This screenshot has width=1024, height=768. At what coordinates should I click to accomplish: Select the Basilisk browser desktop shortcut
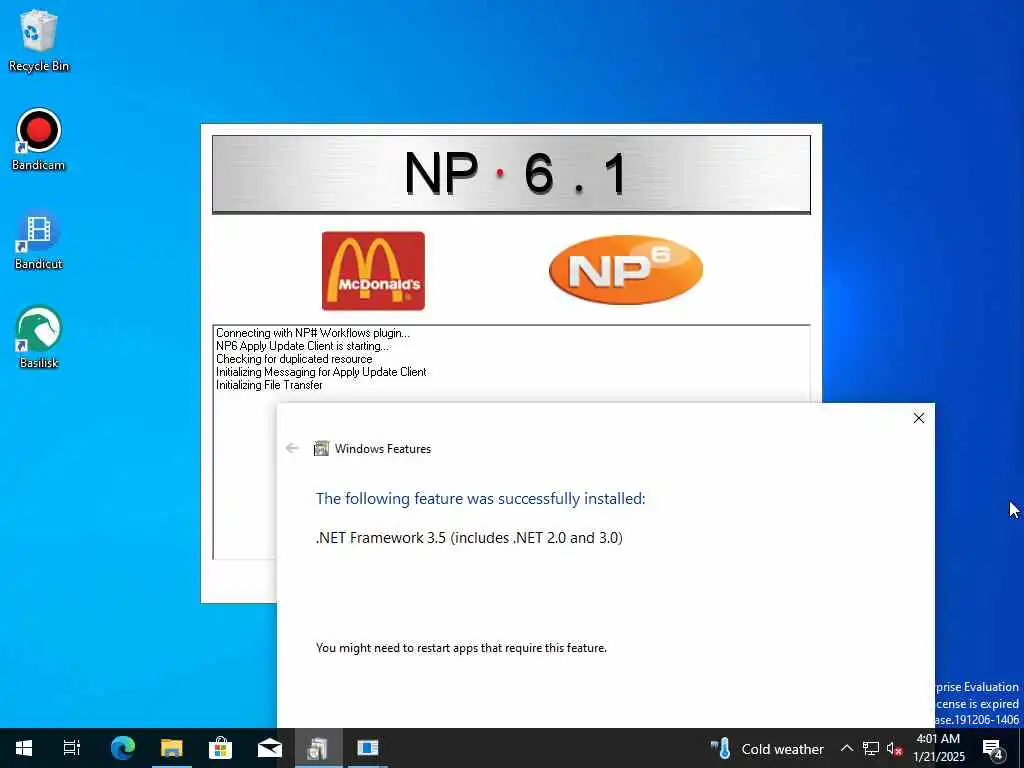point(39,337)
